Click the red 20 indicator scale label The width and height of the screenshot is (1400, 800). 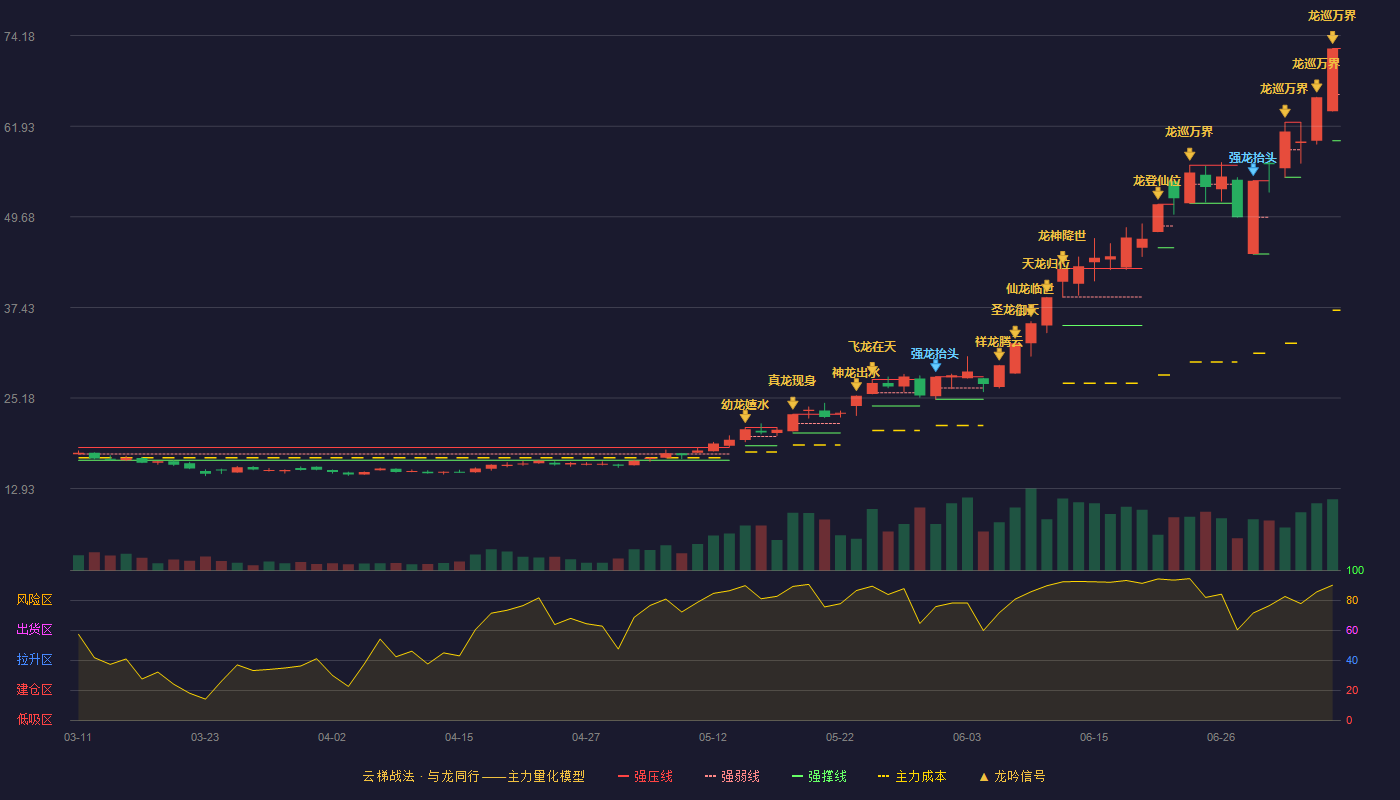[1352, 690]
